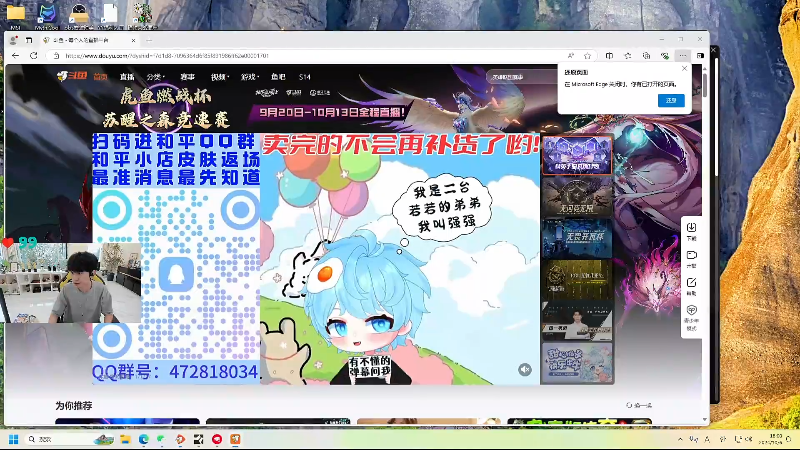The width and height of the screenshot is (800, 450).
Task: Click the scrollbar down arrow at bottom
Action: [x=705, y=420]
